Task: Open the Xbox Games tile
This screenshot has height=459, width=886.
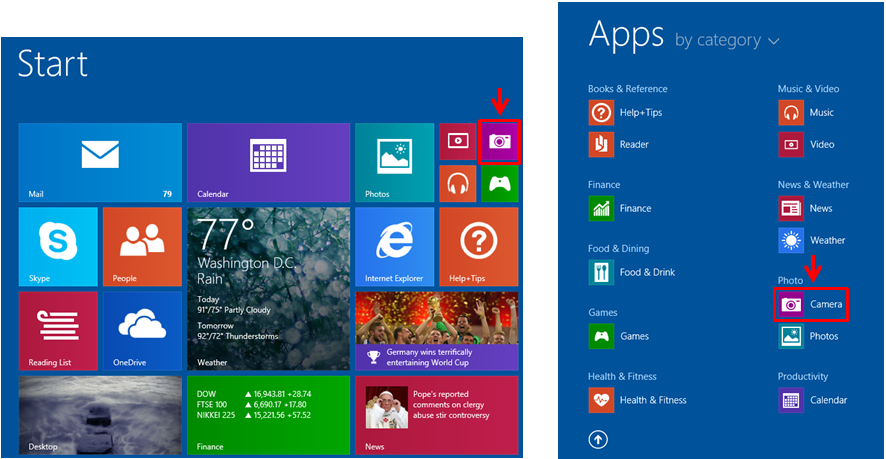Action: 500,183
